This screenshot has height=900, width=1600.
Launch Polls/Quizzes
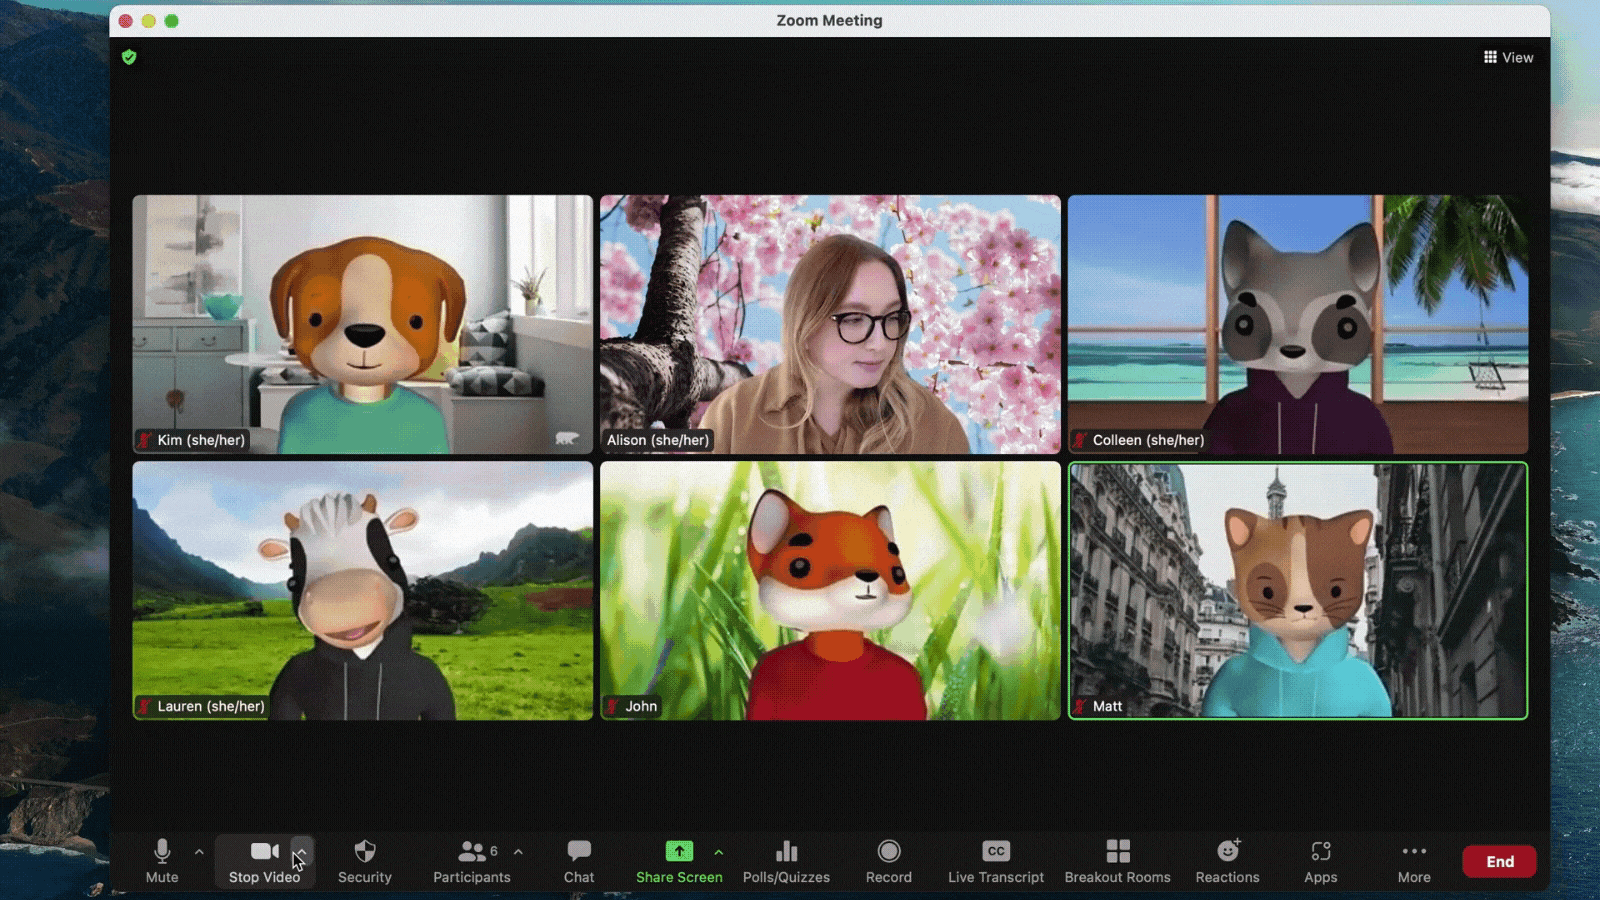pyautogui.click(x=786, y=861)
